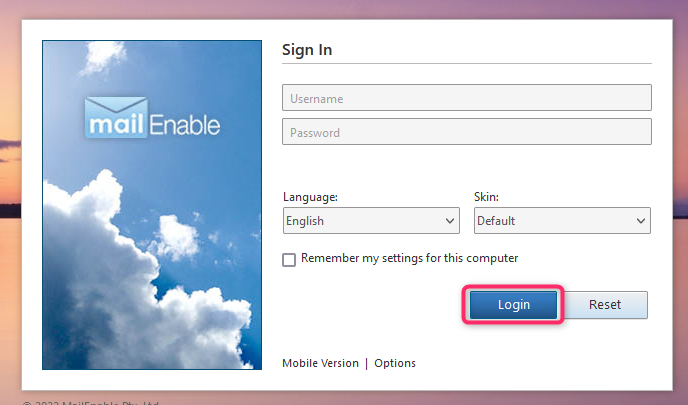The image size is (688, 405).
Task: Click the Reset button
Action: [605, 305]
